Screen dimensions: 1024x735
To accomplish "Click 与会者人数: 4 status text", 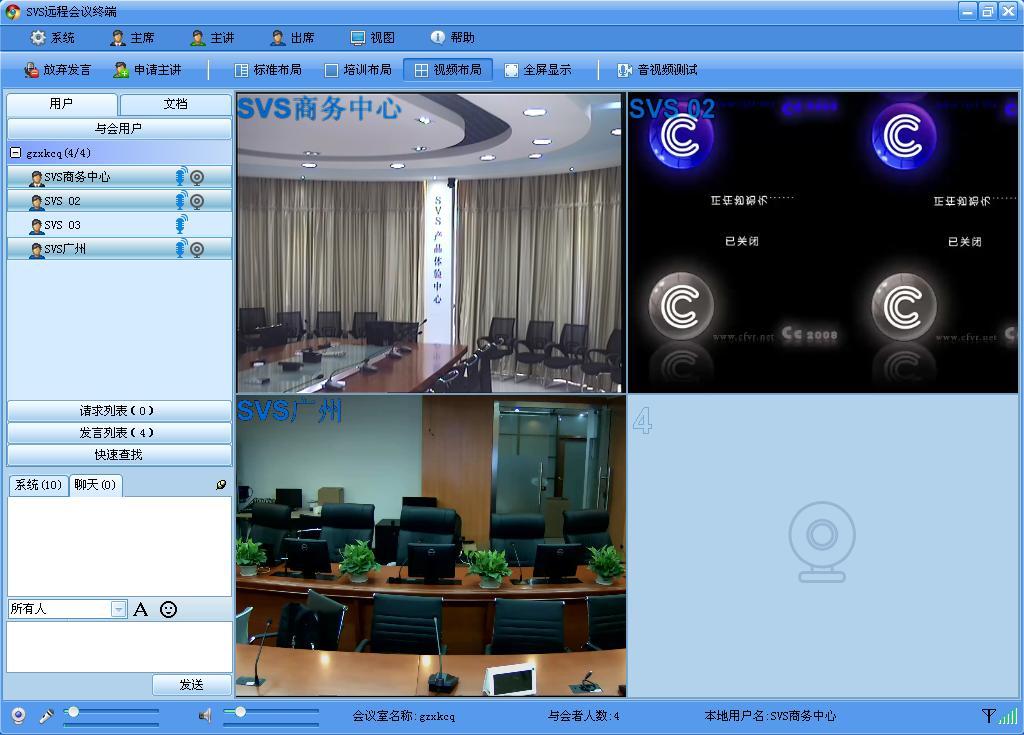I will [x=583, y=716].
